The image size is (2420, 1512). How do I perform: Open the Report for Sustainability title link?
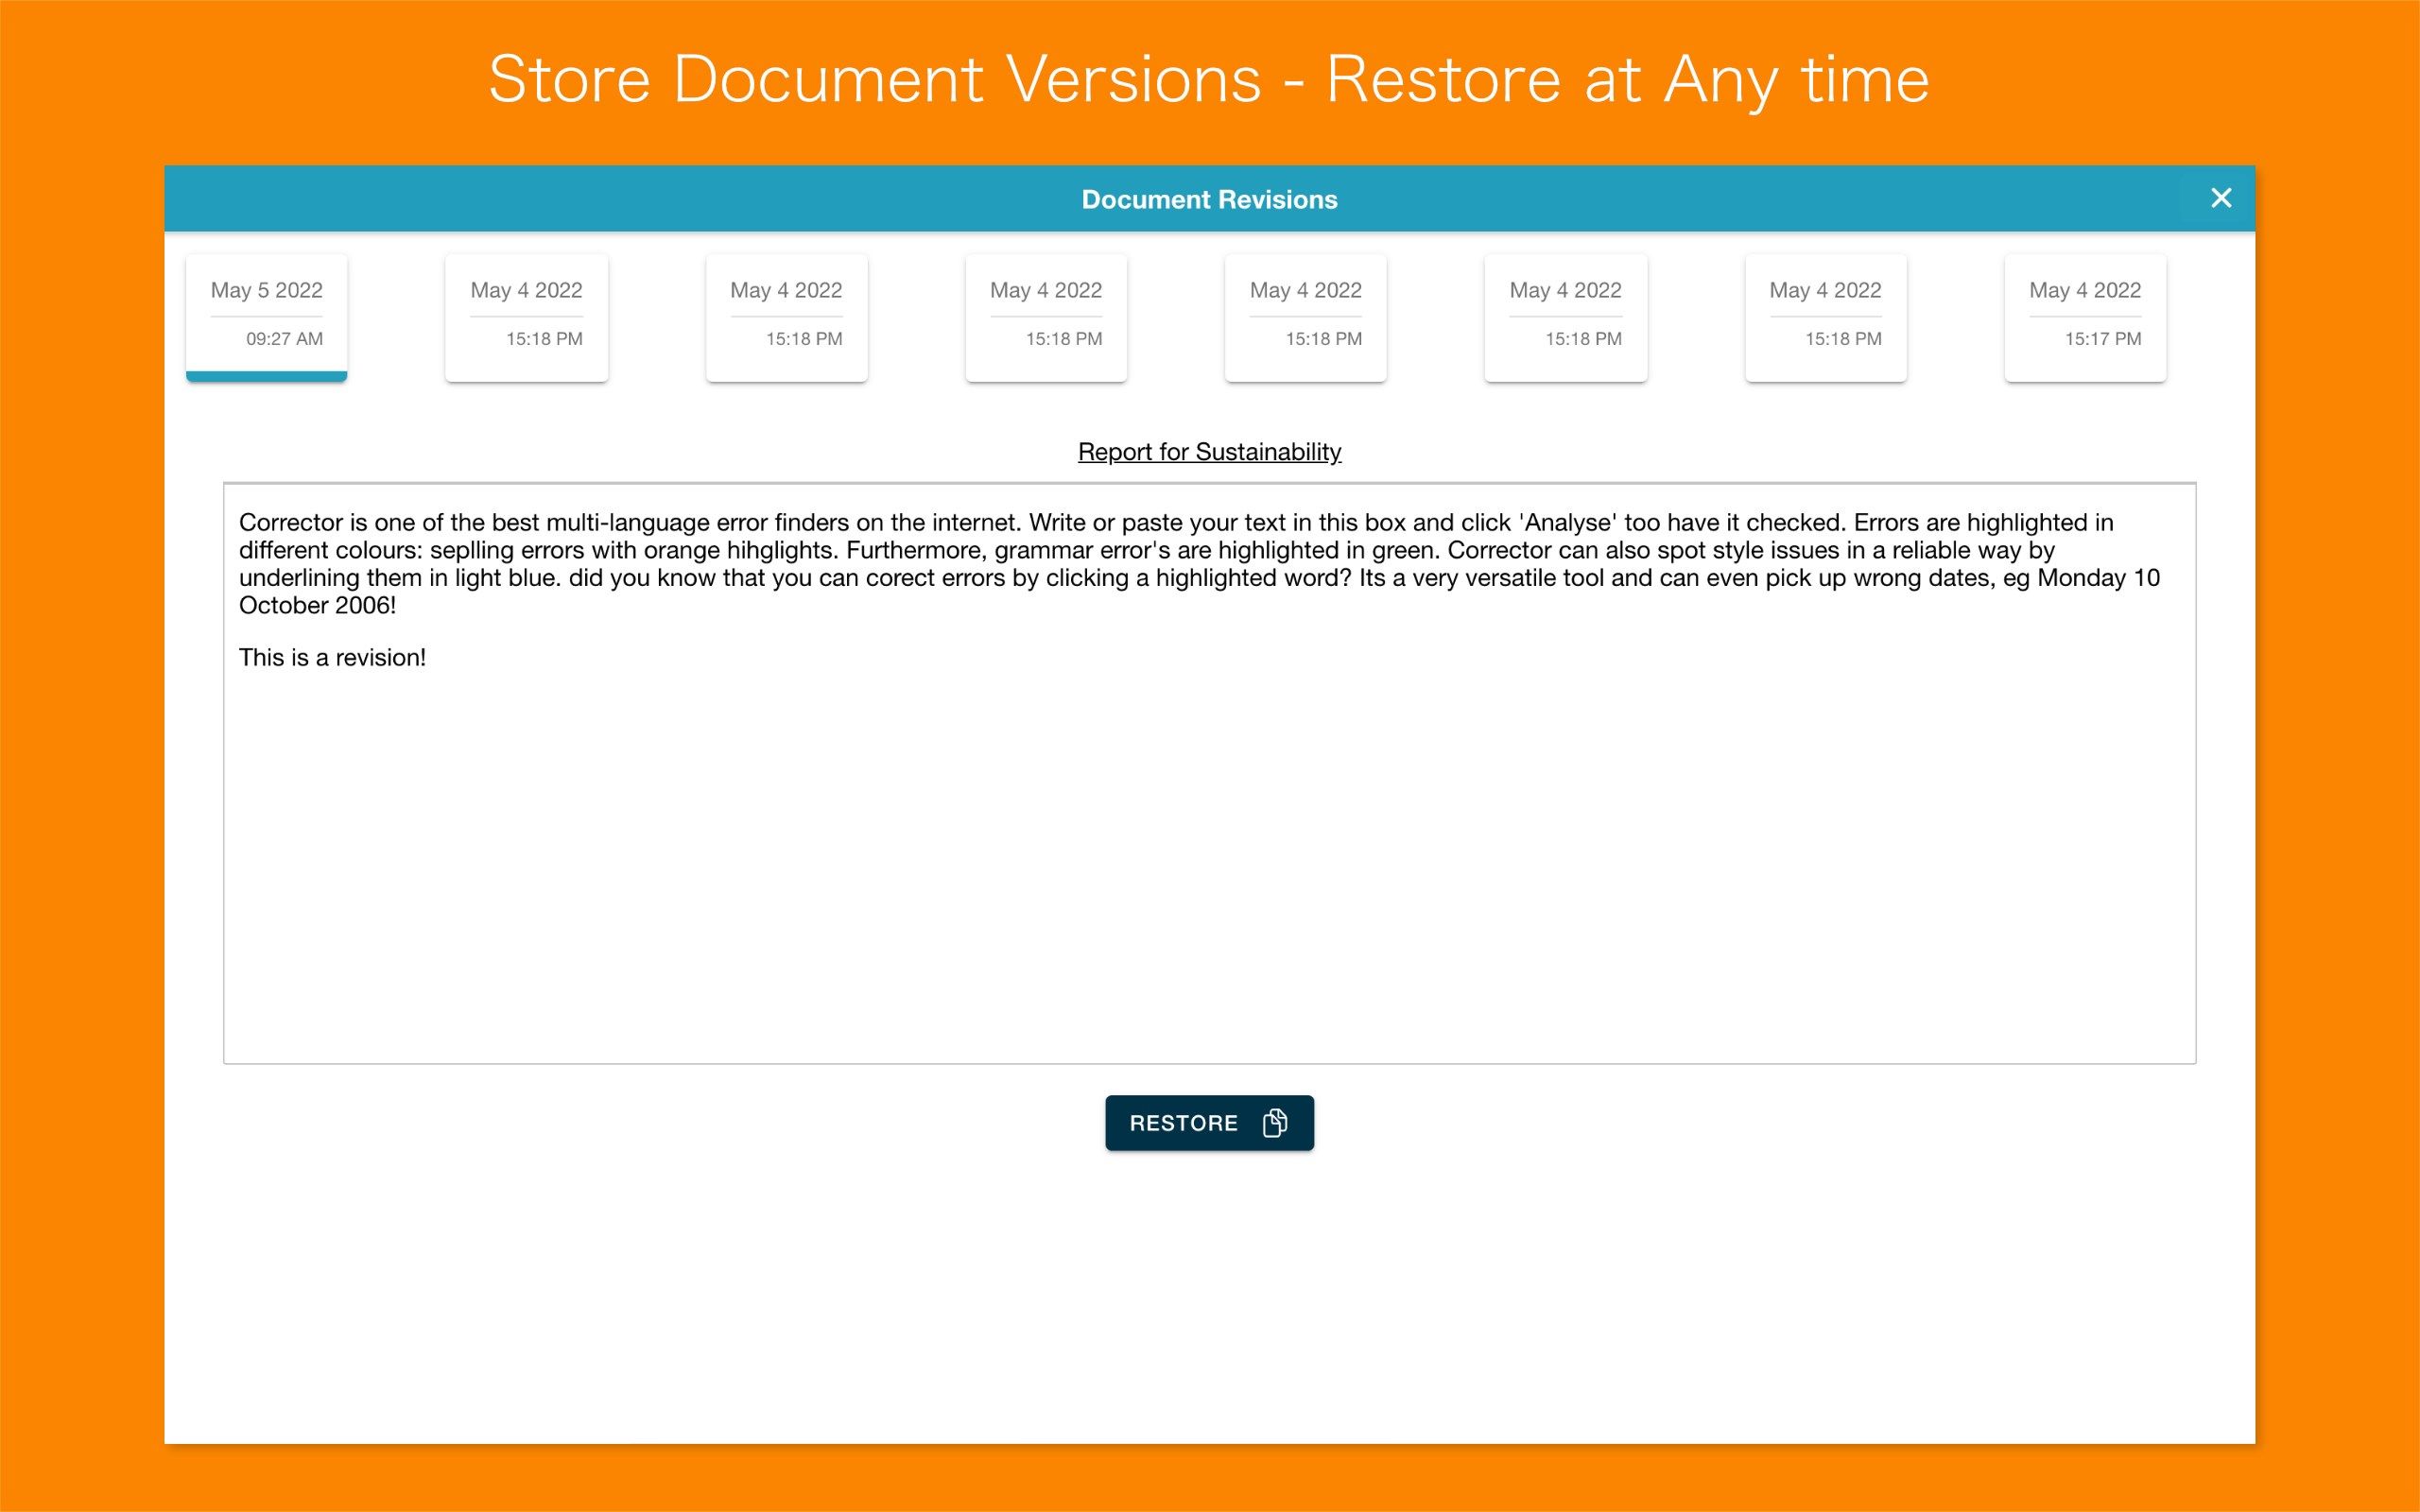pos(1209,452)
